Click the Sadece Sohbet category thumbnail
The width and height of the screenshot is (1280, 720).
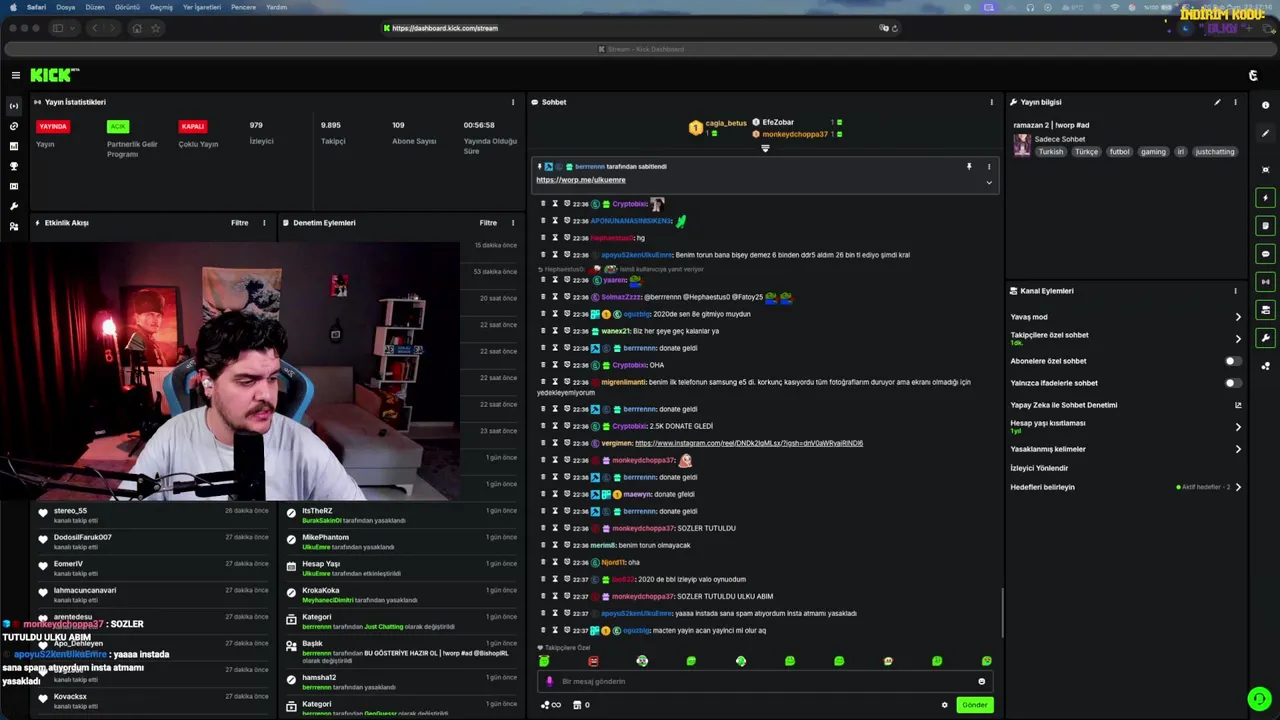click(x=1022, y=145)
